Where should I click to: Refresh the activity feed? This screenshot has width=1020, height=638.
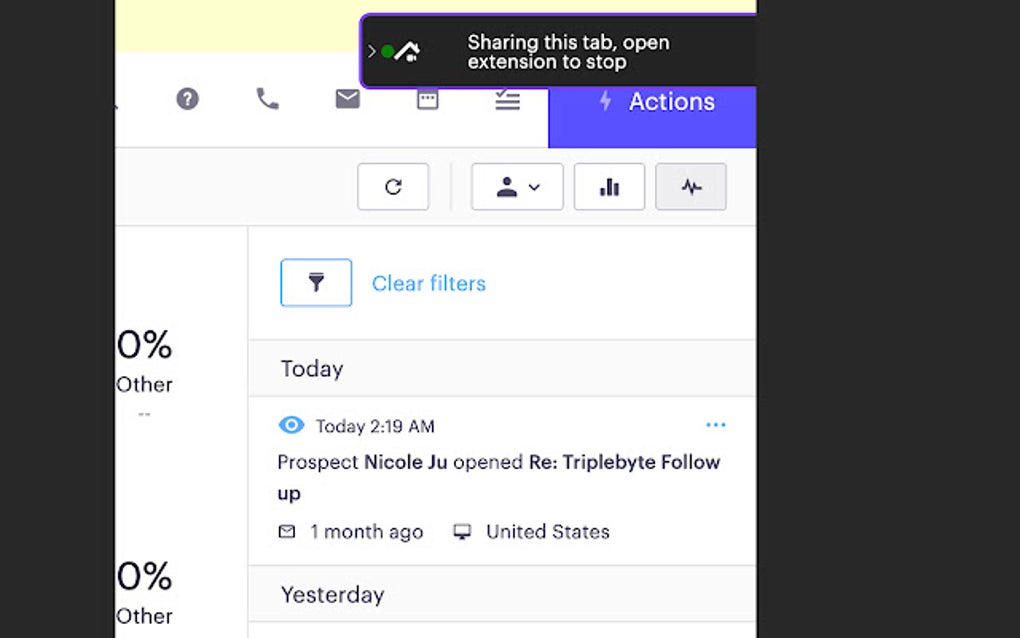point(393,186)
